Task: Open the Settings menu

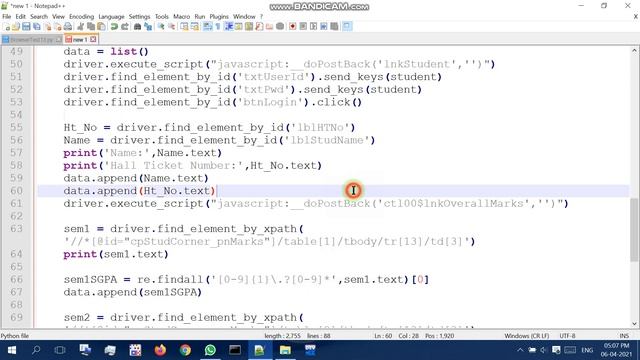Action: pyautogui.click(x=139, y=16)
